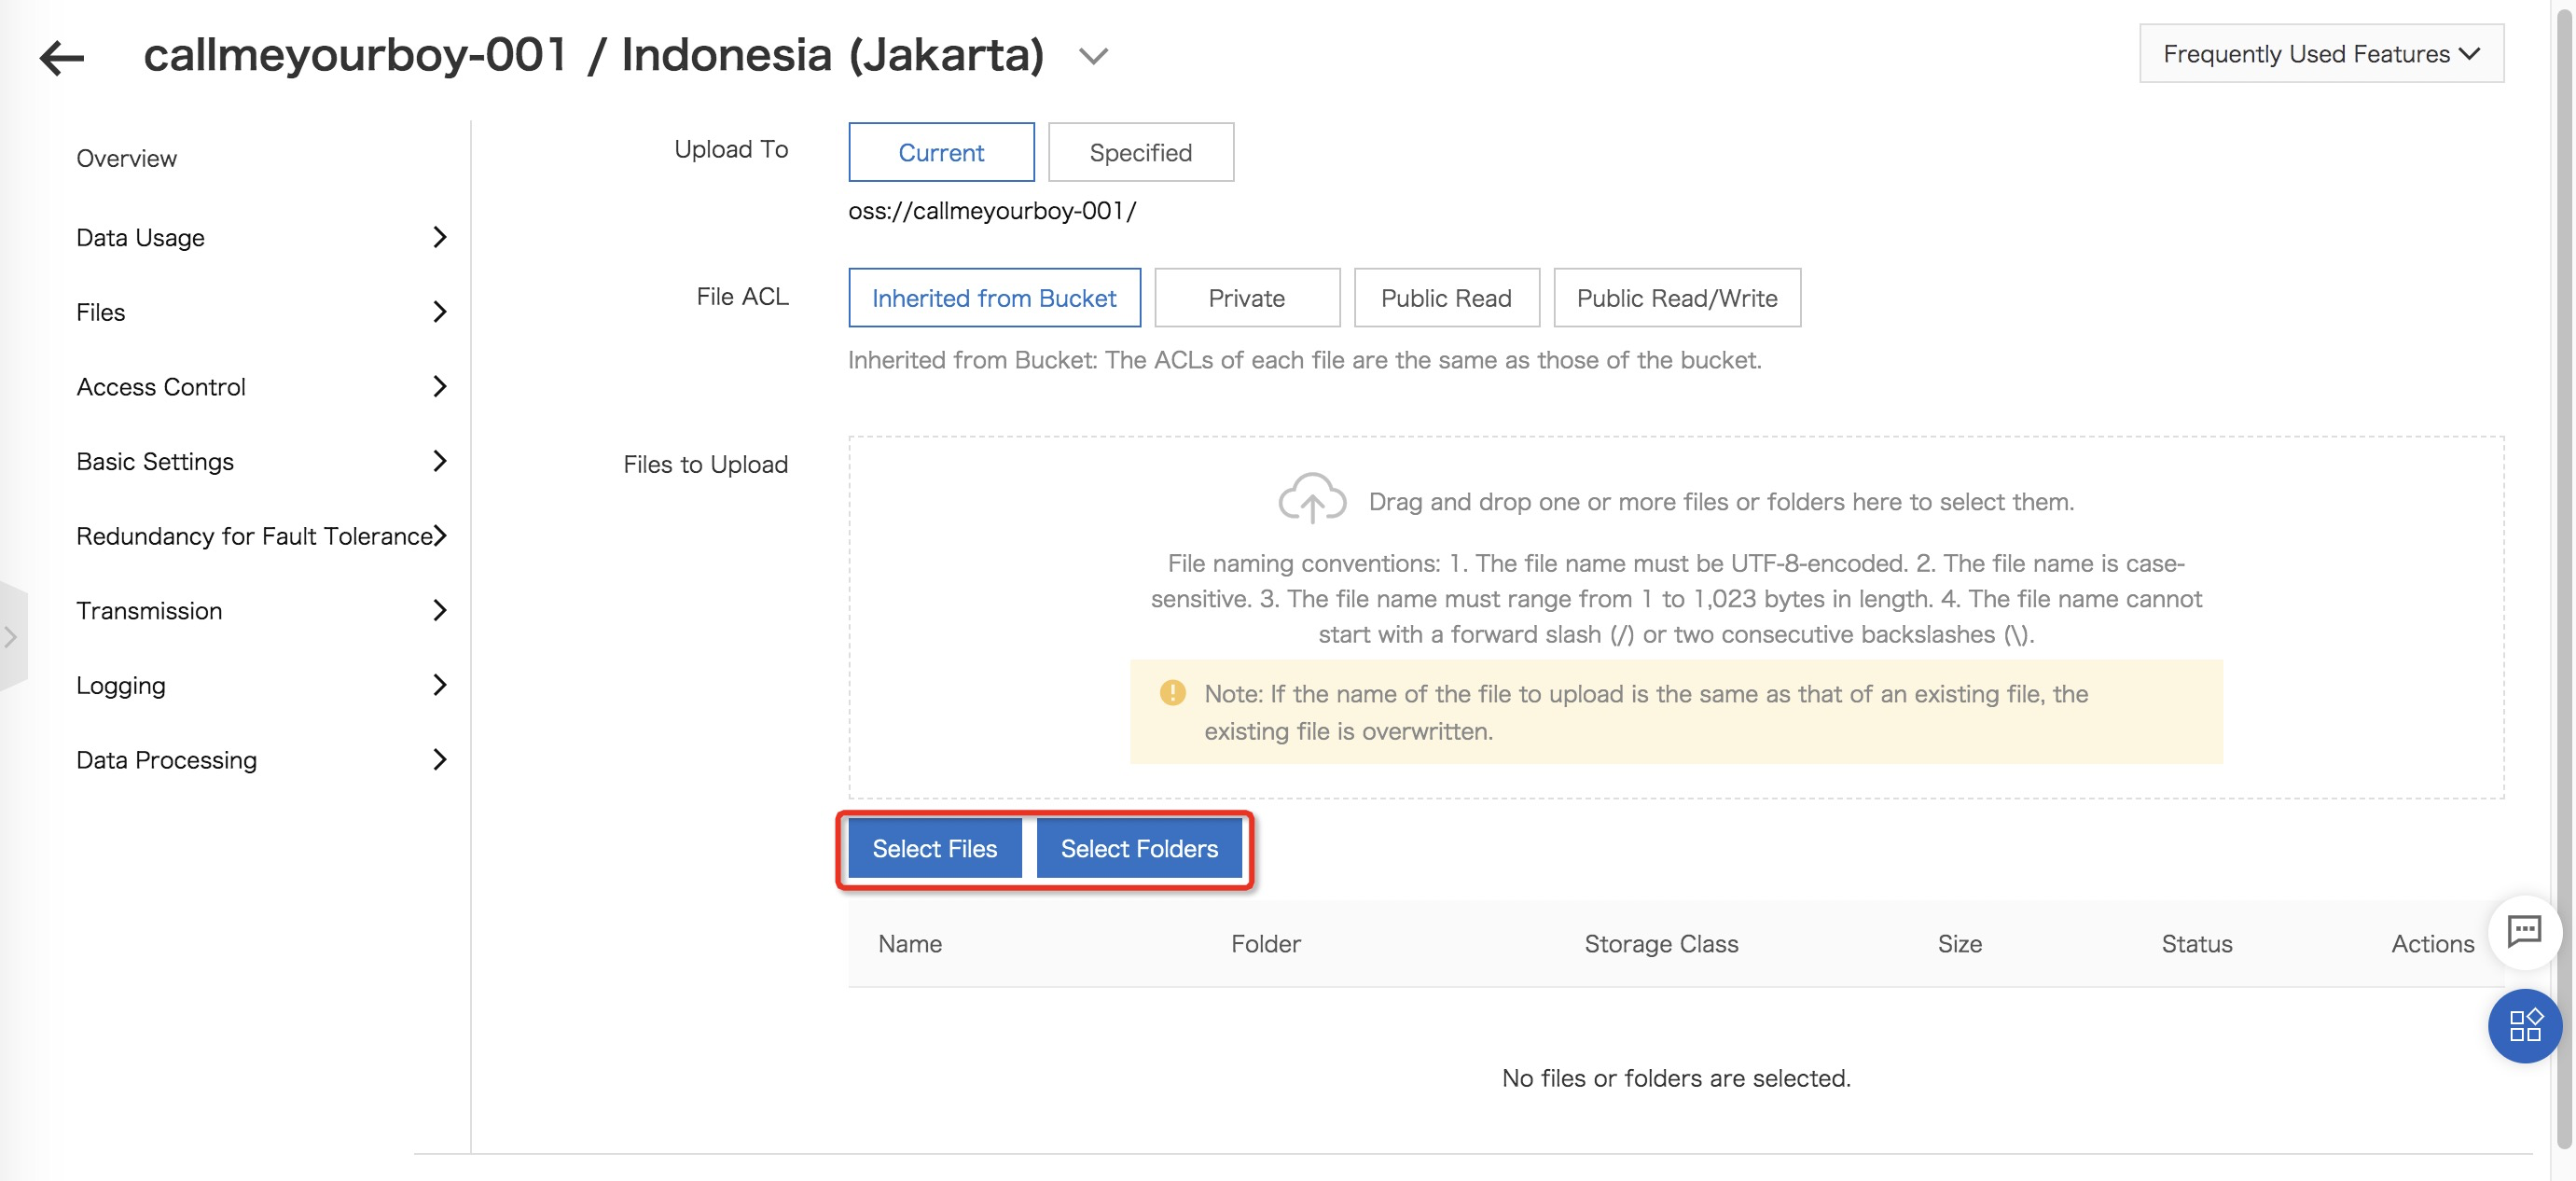
Task: Click the yellow warning note icon
Action: [x=1172, y=692]
